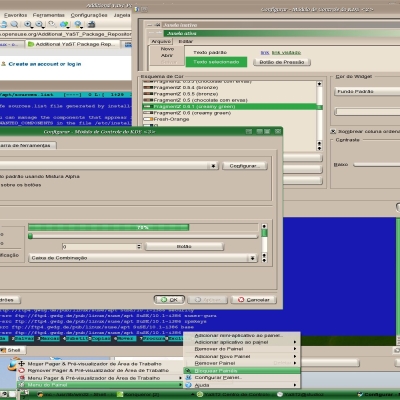Click the Widget color bar under Fundo Padrão
The image size is (400, 400).
(367, 112)
